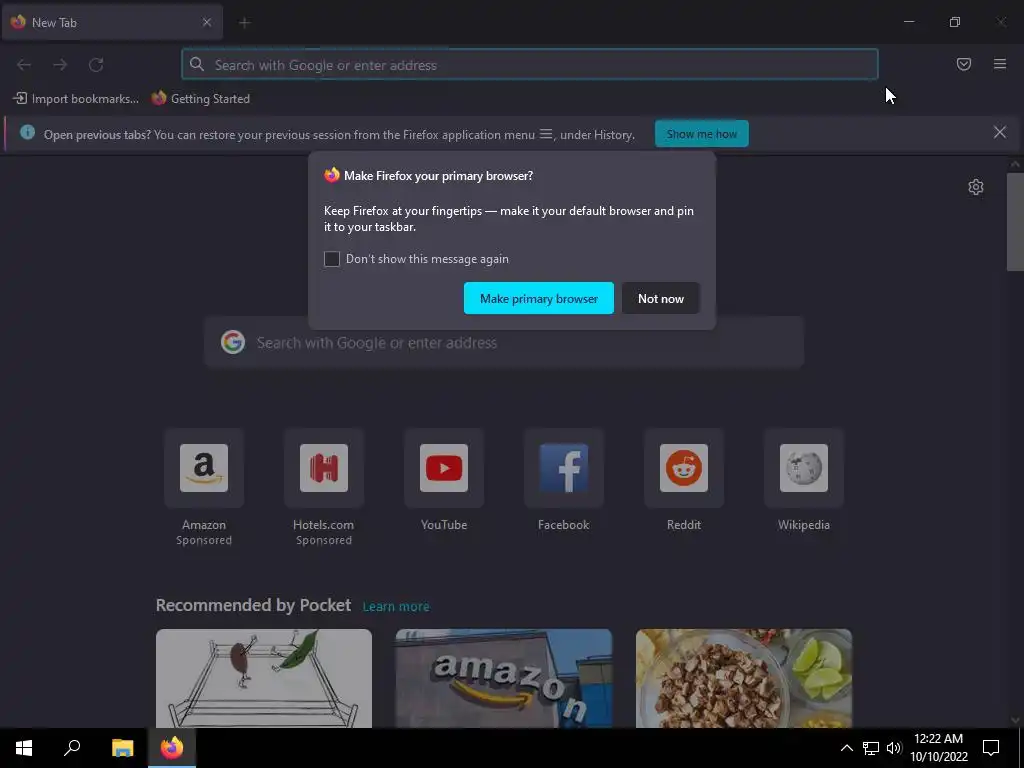Image resolution: width=1024 pixels, height=768 pixels.
Task: Focus the page center Google search box
Action: (504, 342)
